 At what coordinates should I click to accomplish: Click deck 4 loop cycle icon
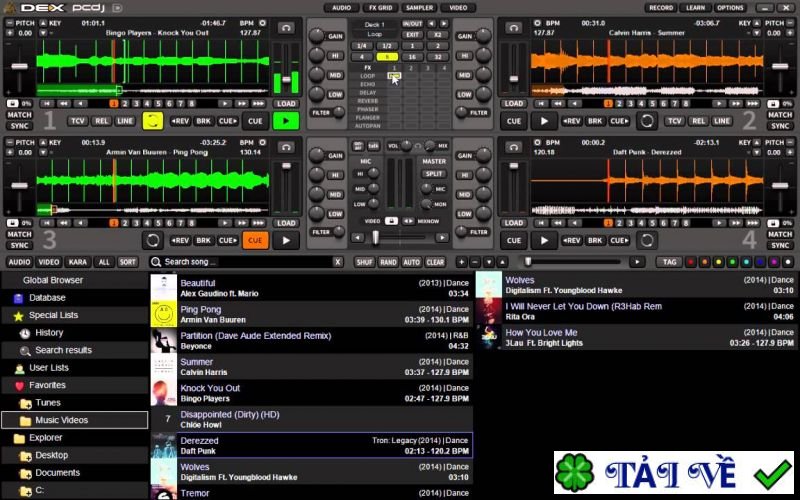pyautogui.click(x=647, y=240)
